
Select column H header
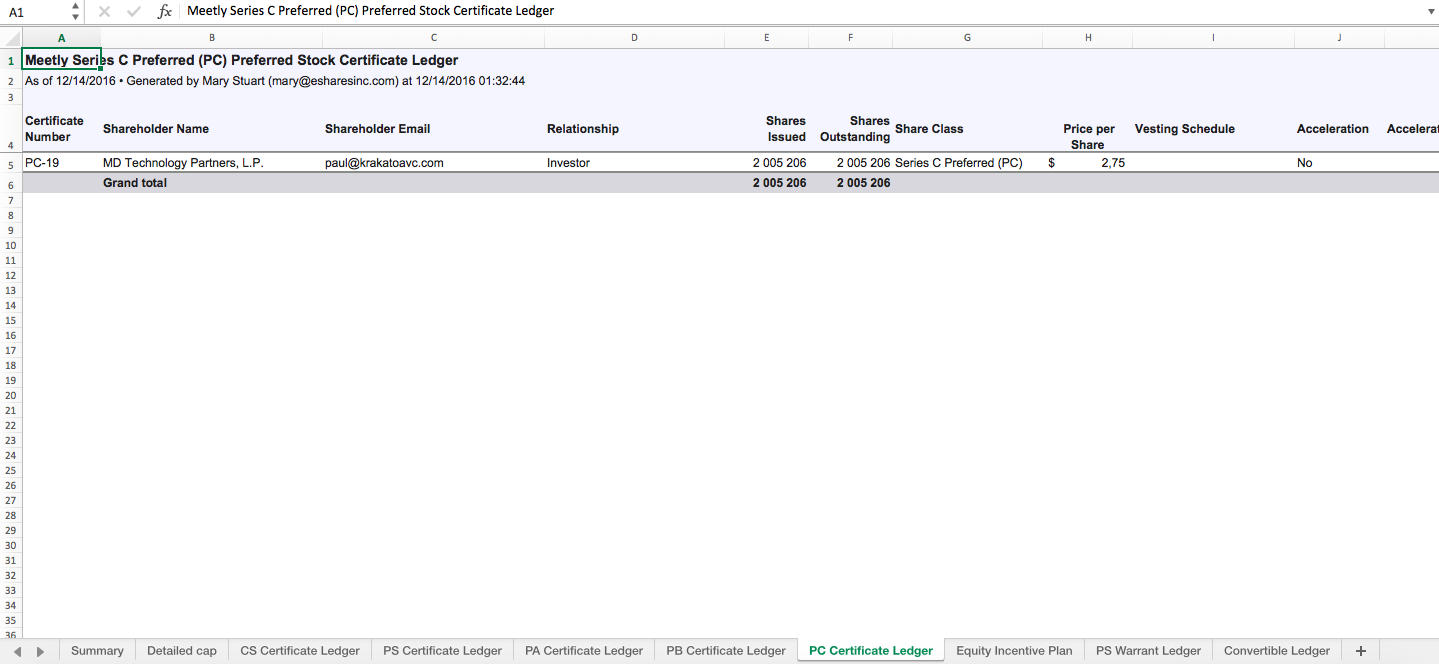[1088, 38]
